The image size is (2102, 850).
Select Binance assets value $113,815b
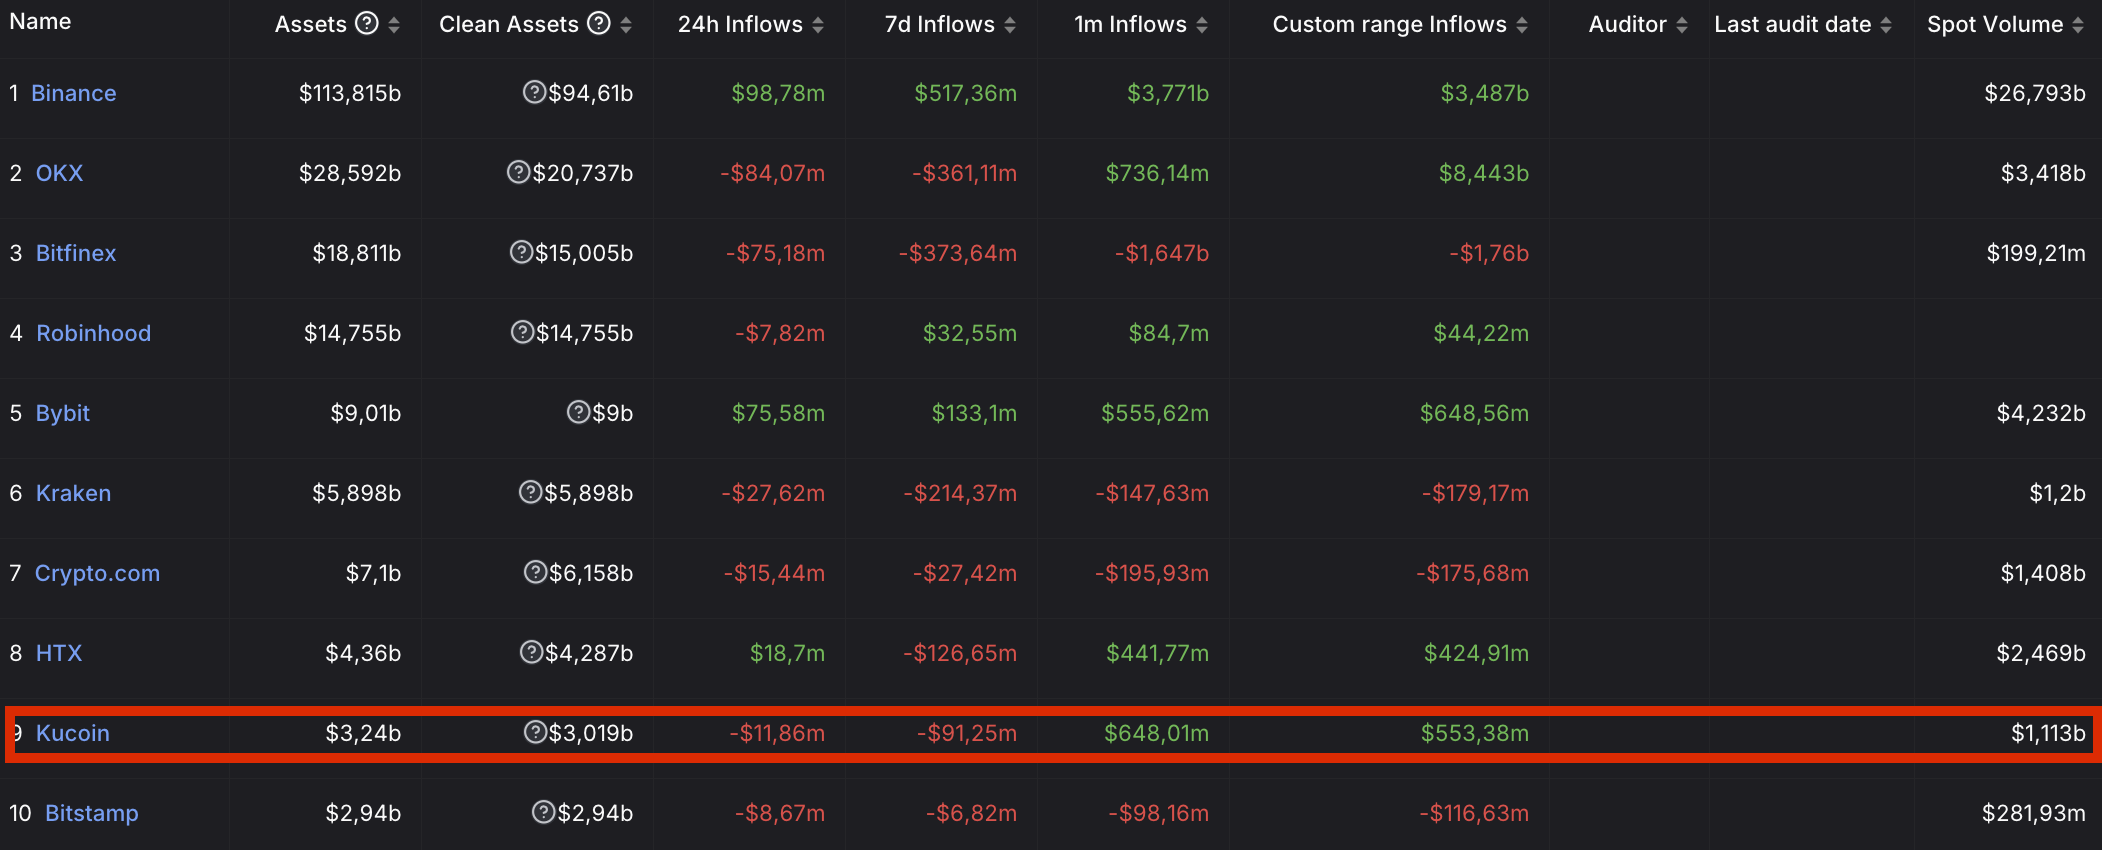coord(350,93)
